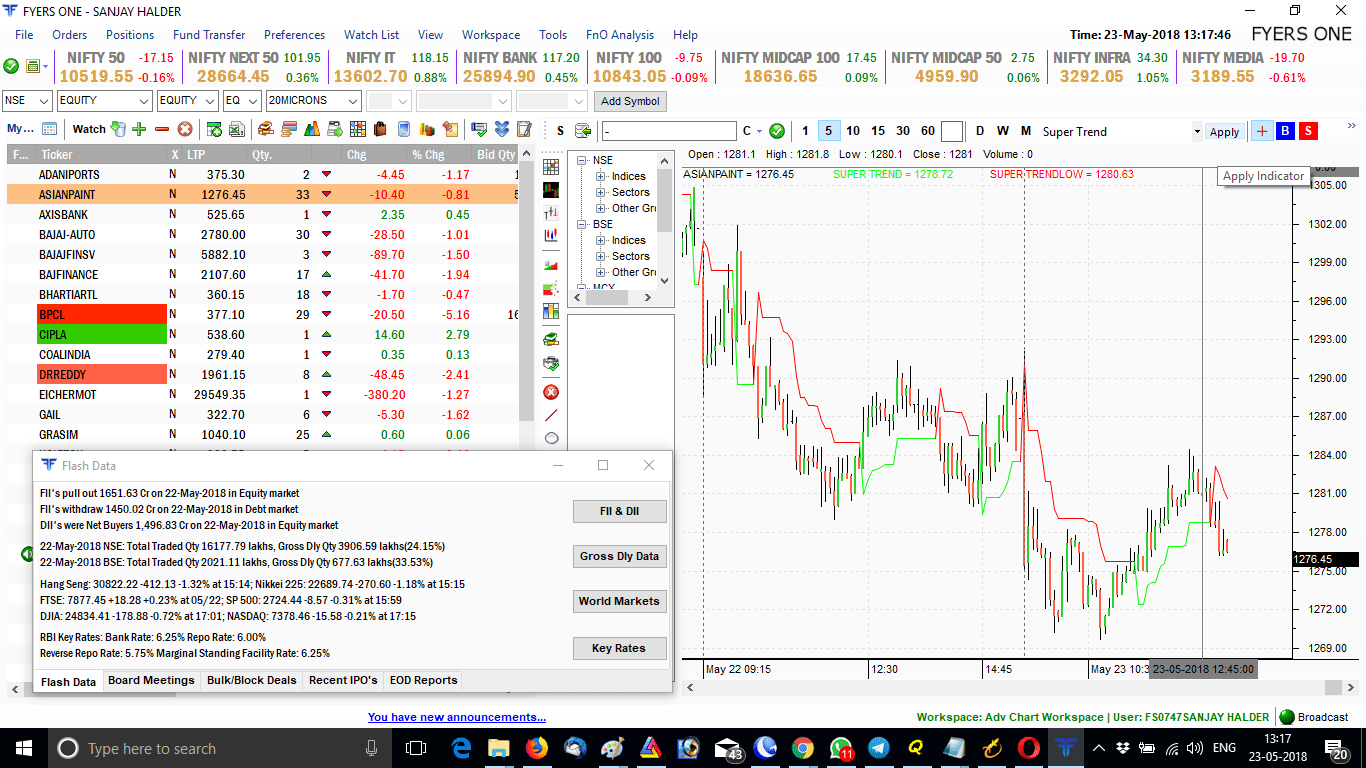Open the Super Trend indicator dropdown
The height and width of the screenshot is (768, 1366).
[x=1197, y=132]
